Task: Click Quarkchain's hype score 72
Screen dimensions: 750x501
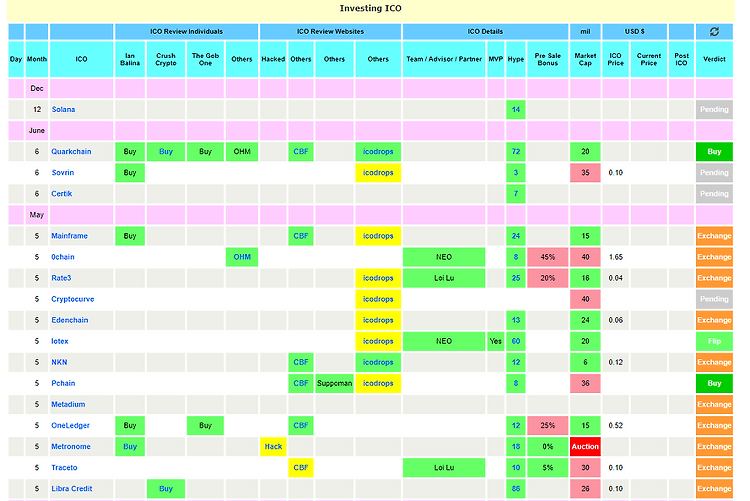Action: click(x=516, y=152)
